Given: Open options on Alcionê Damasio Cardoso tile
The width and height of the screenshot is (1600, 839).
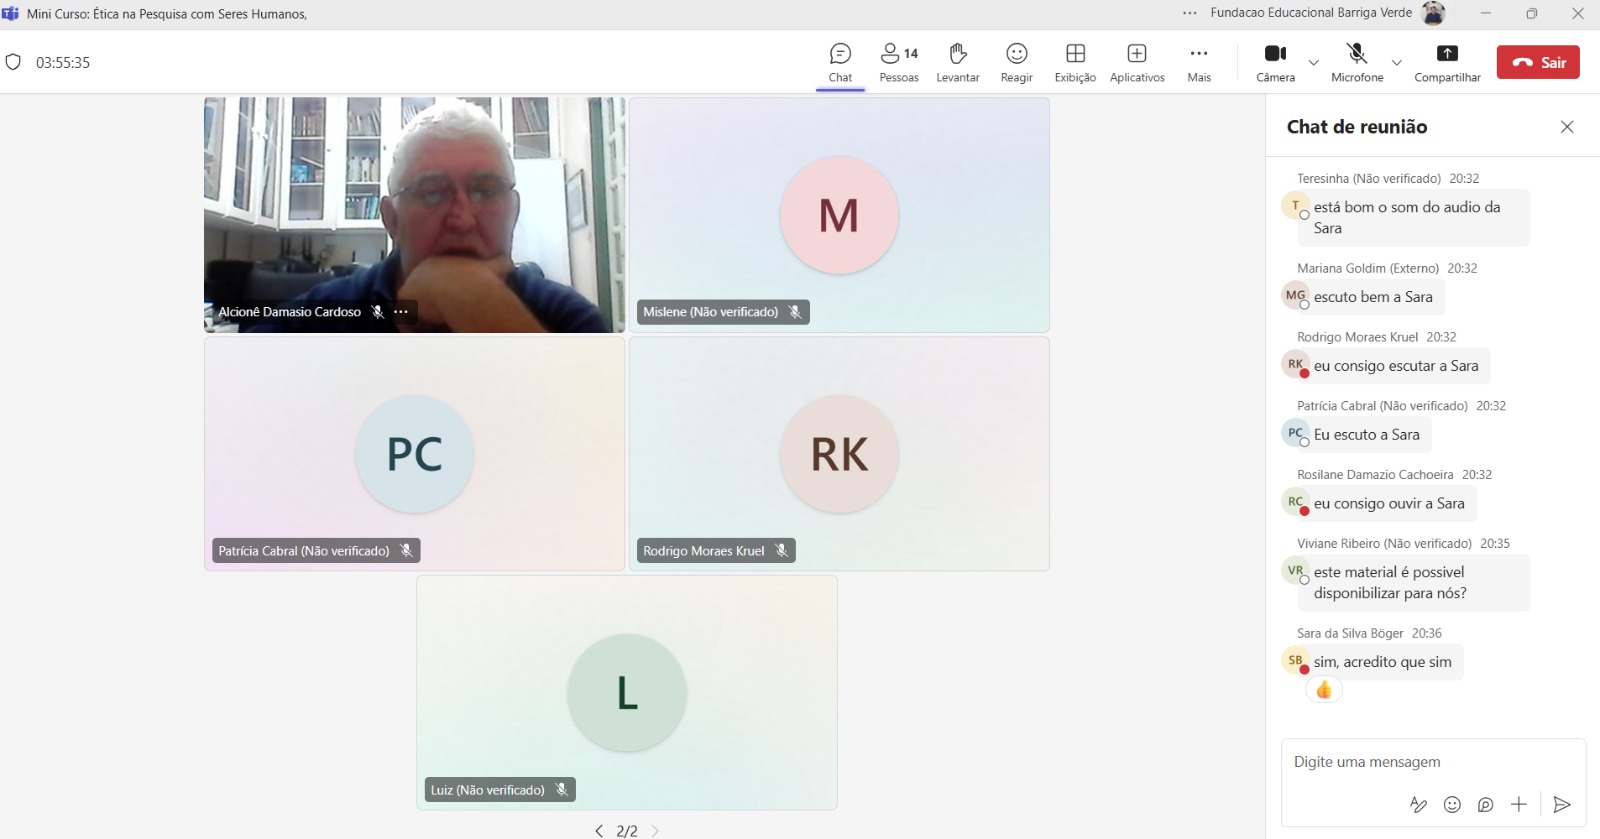Looking at the screenshot, I should [401, 312].
